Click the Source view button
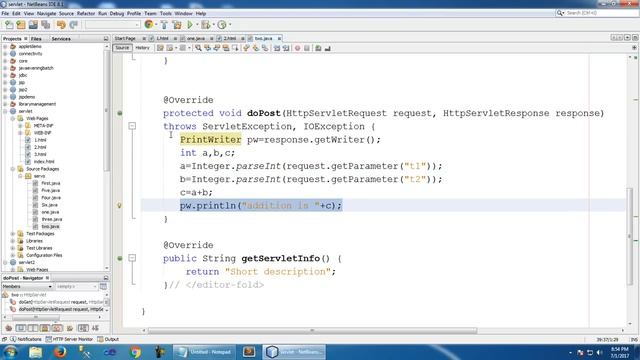This screenshot has width=640, height=360. (122, 48)
